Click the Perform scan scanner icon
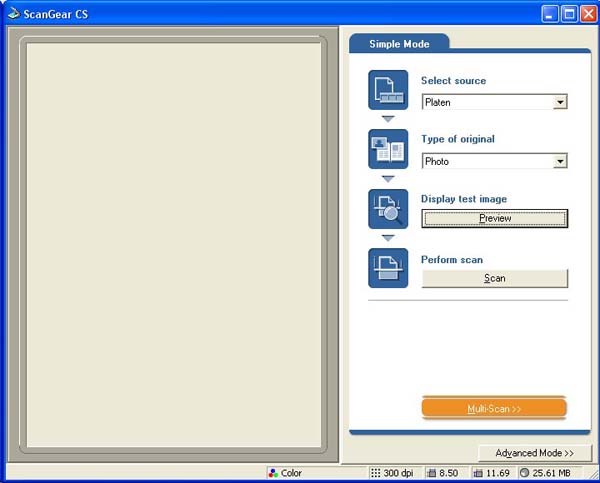 388,268
